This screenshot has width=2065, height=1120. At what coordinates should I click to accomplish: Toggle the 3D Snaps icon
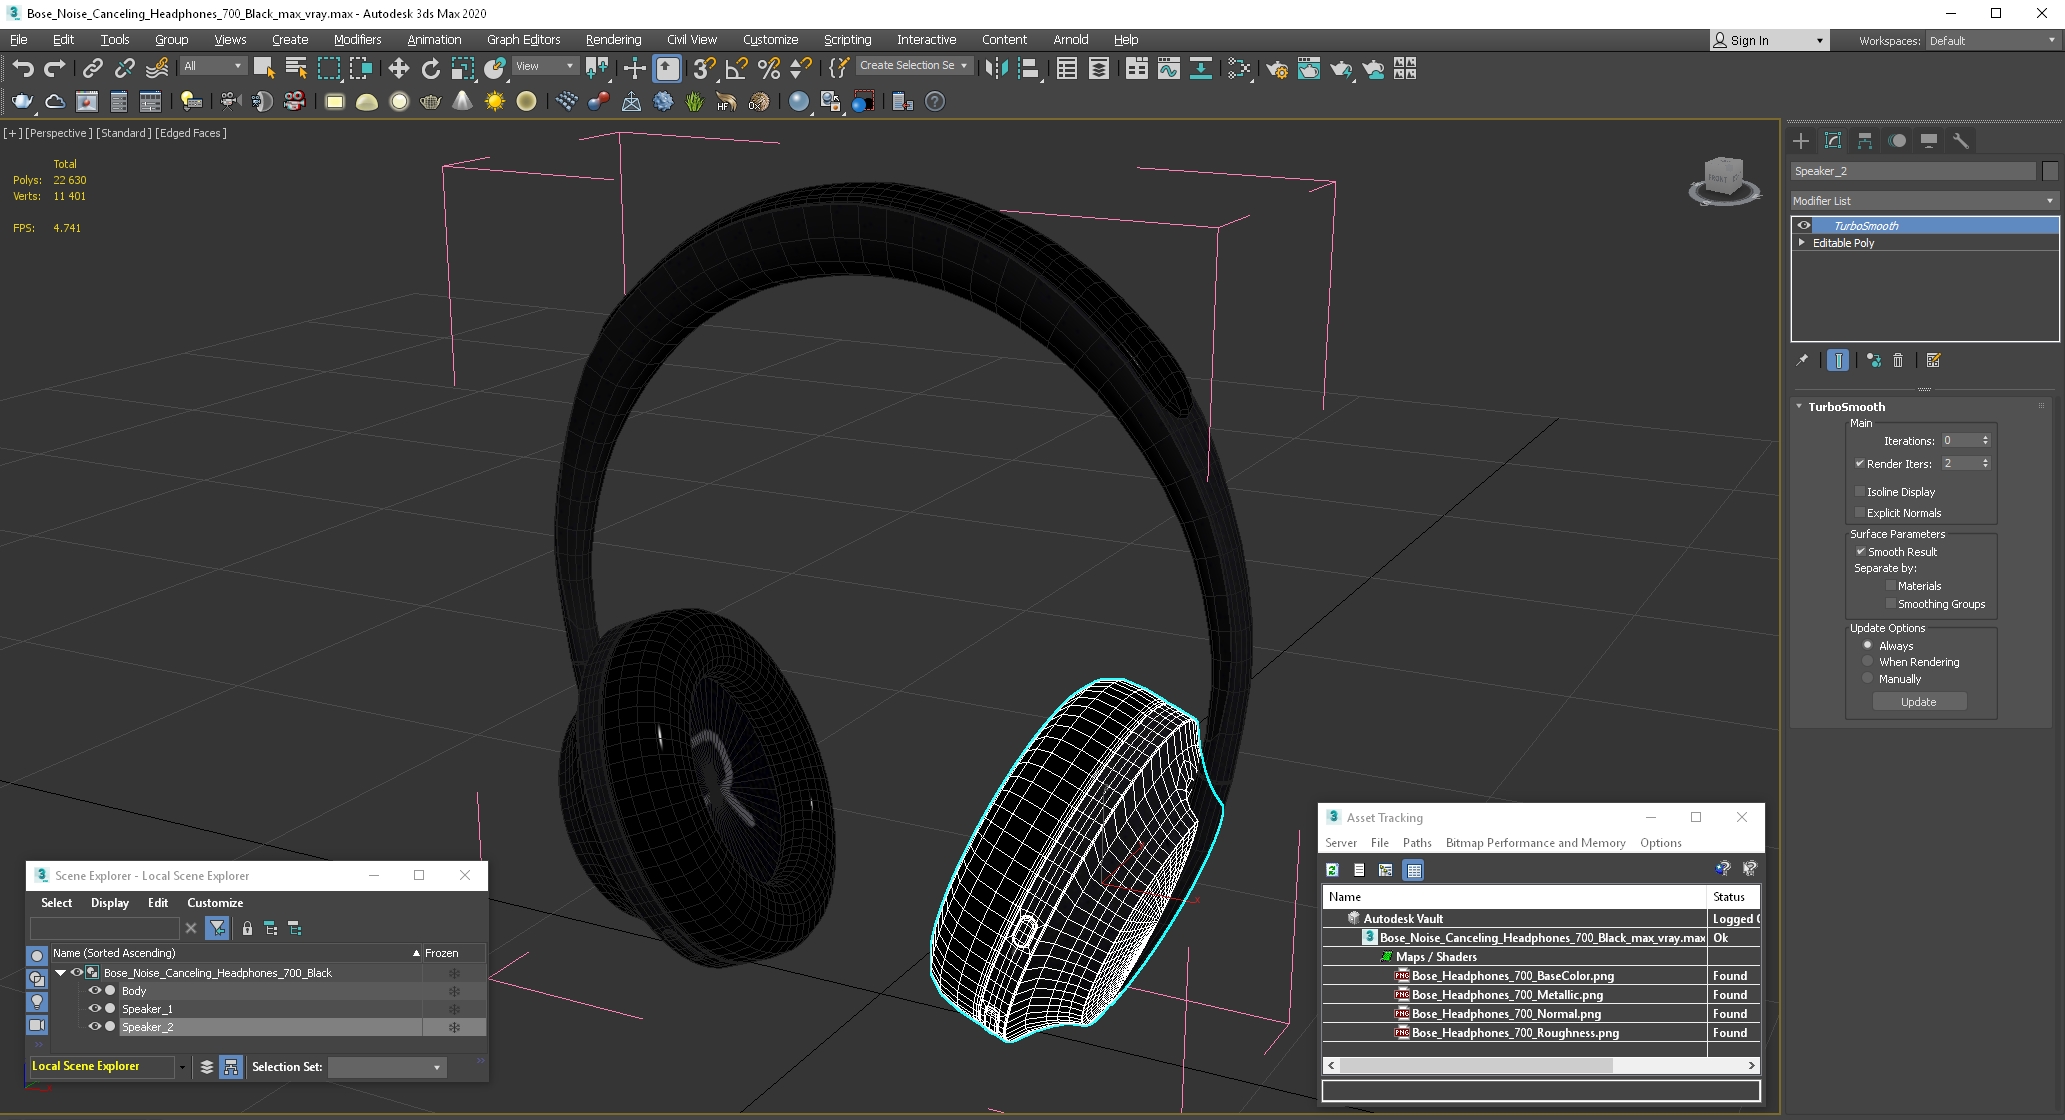tap(704, 68)
